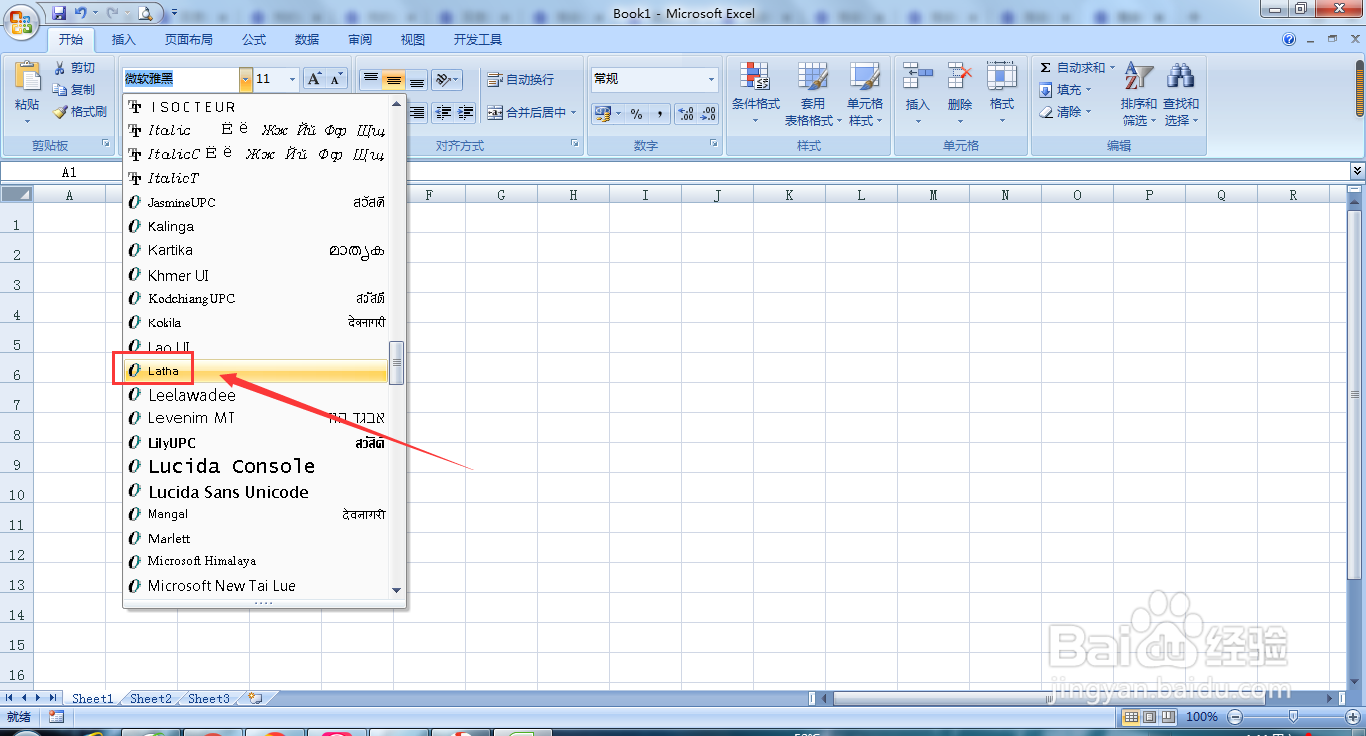Image resolution: width=1366 pixels, height=736 pixels.
Task: Select the Marlett font entry
Action: click(x=256, y=538)
